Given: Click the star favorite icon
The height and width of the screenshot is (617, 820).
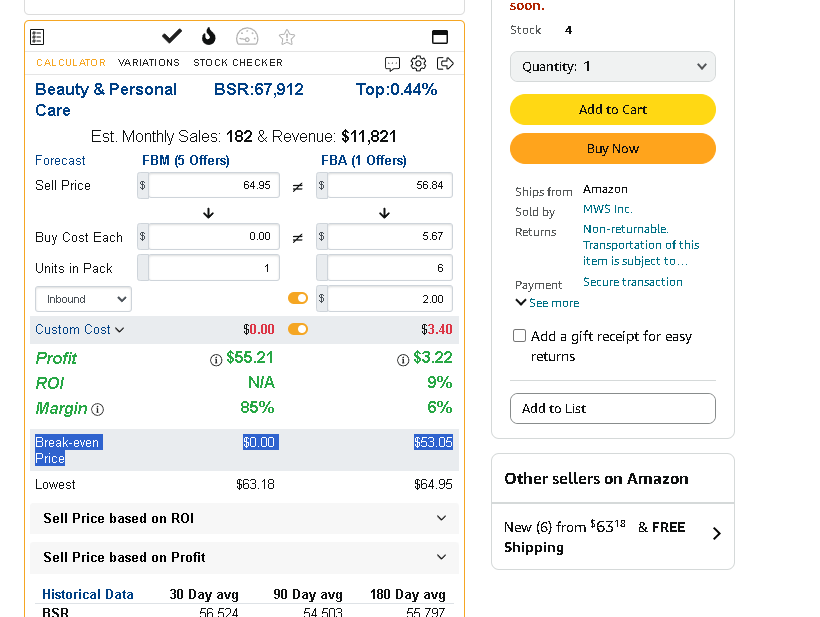Looking at the screenshot, I should point(287,37).
